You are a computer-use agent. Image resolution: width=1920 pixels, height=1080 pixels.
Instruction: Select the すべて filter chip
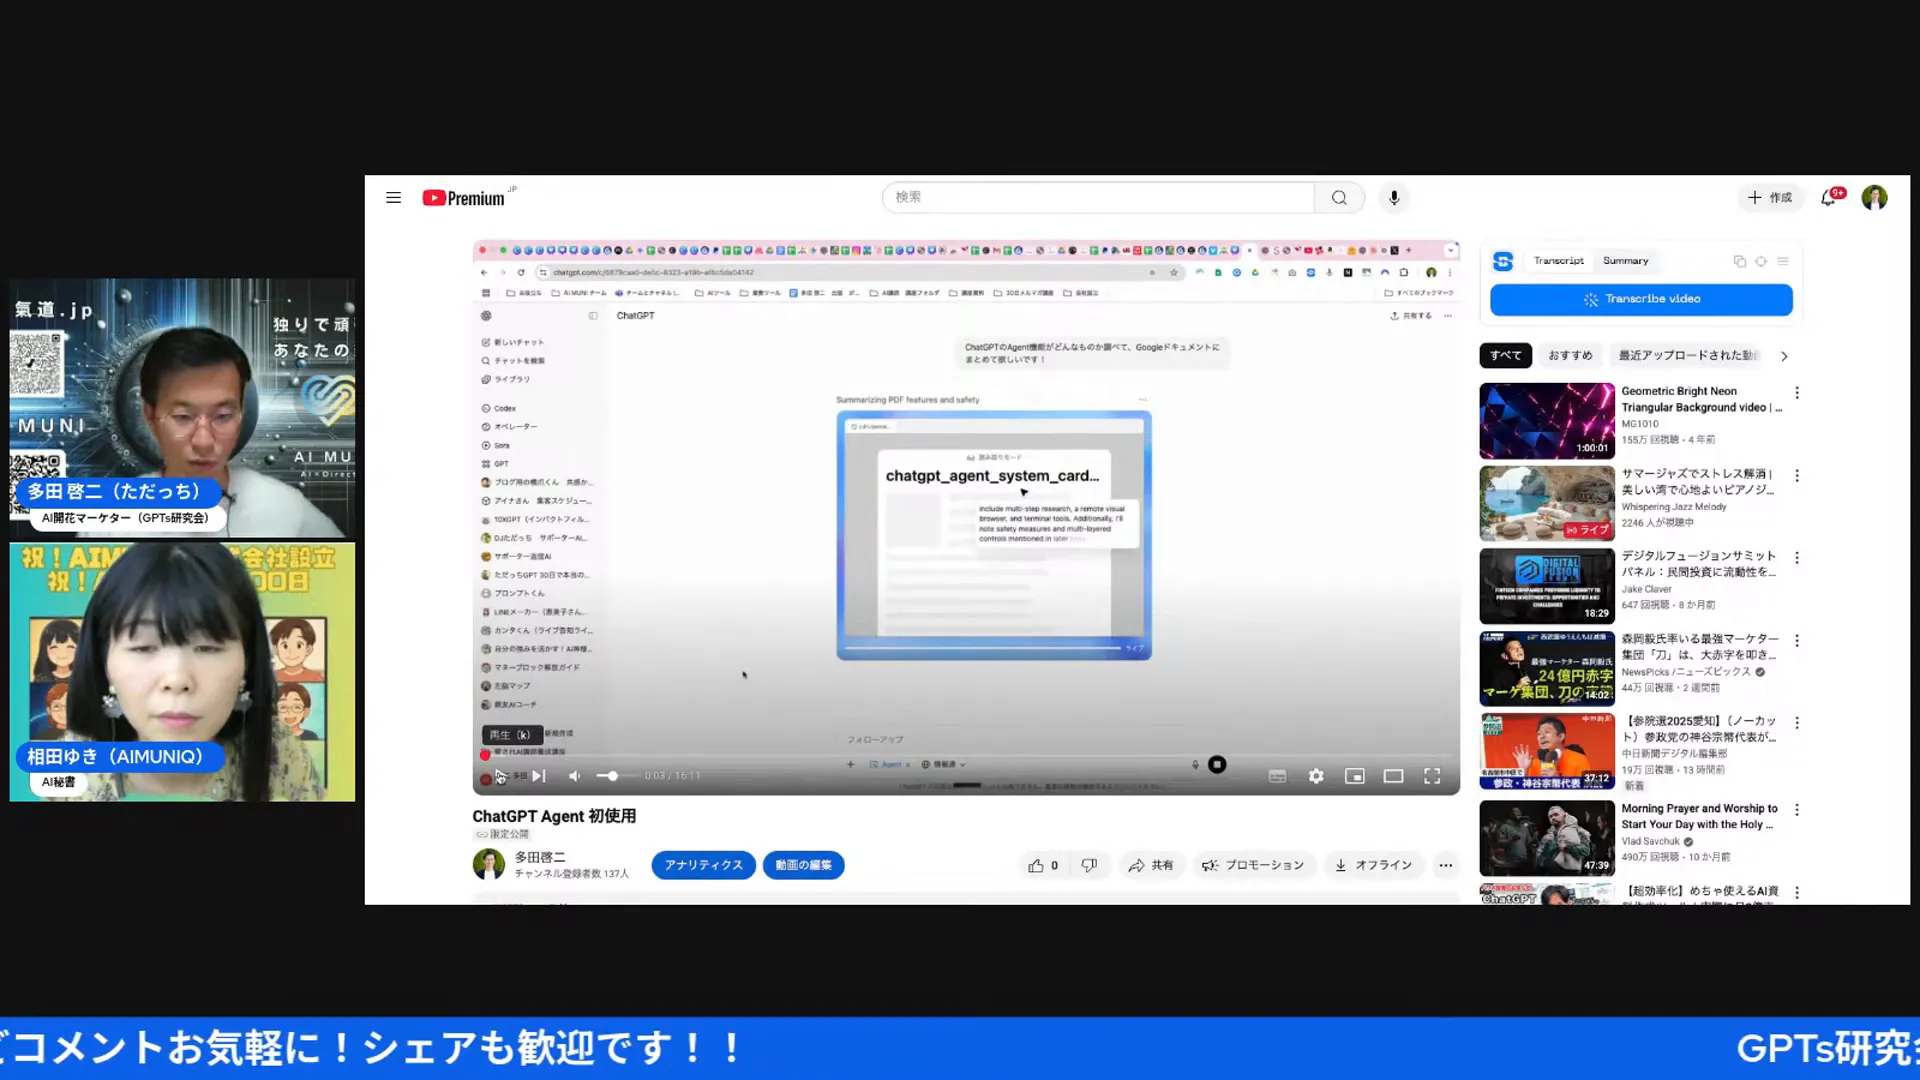tap(1505, 356)
